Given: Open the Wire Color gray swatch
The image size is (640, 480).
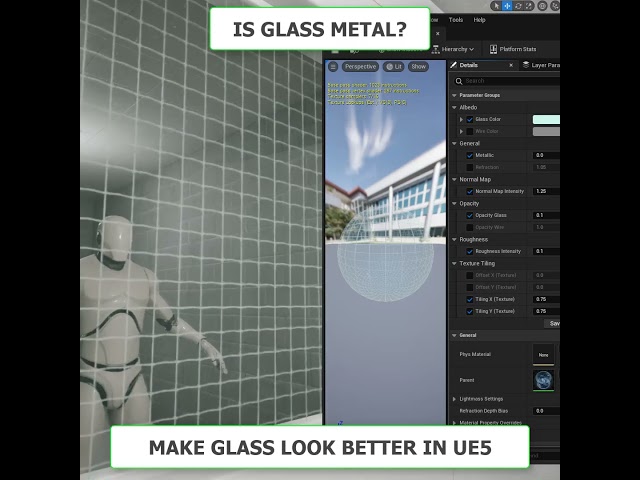Looking at the screenshot, I should [x=546, y=131].
